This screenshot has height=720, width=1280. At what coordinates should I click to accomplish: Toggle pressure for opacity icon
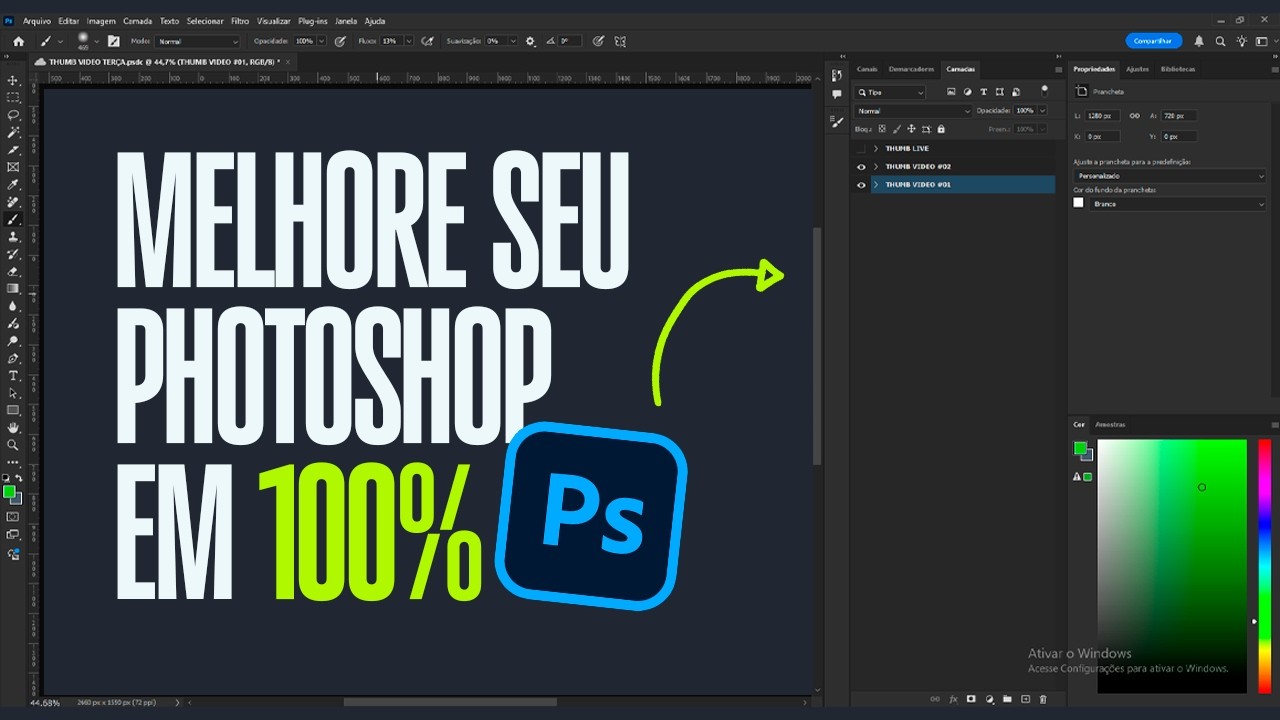point(340,41)
